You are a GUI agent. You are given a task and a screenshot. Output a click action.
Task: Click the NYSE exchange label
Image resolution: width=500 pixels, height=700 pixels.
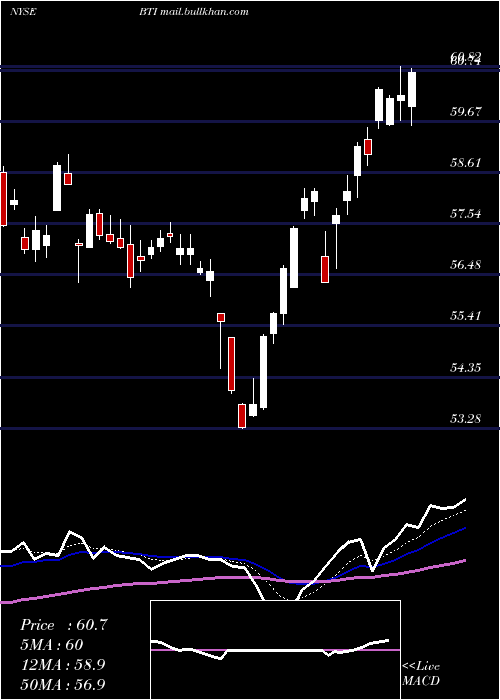tap(23, 12)
